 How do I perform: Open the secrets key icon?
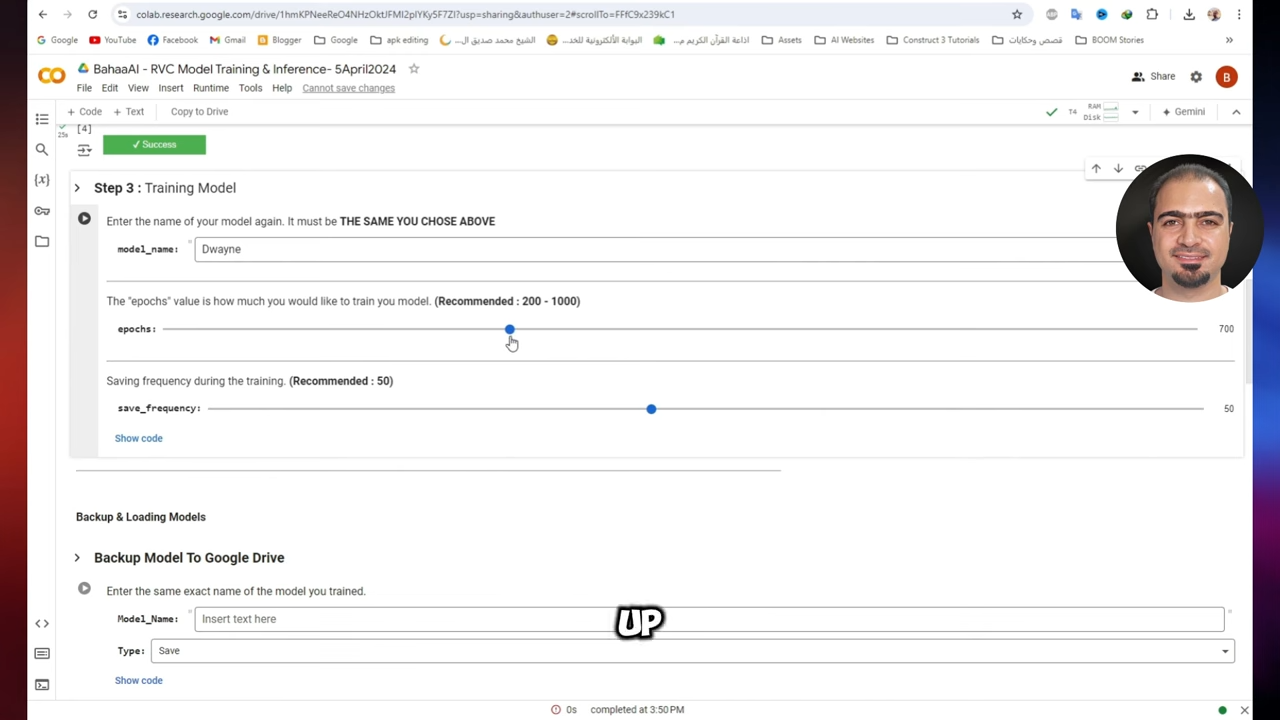coord(42,211)
